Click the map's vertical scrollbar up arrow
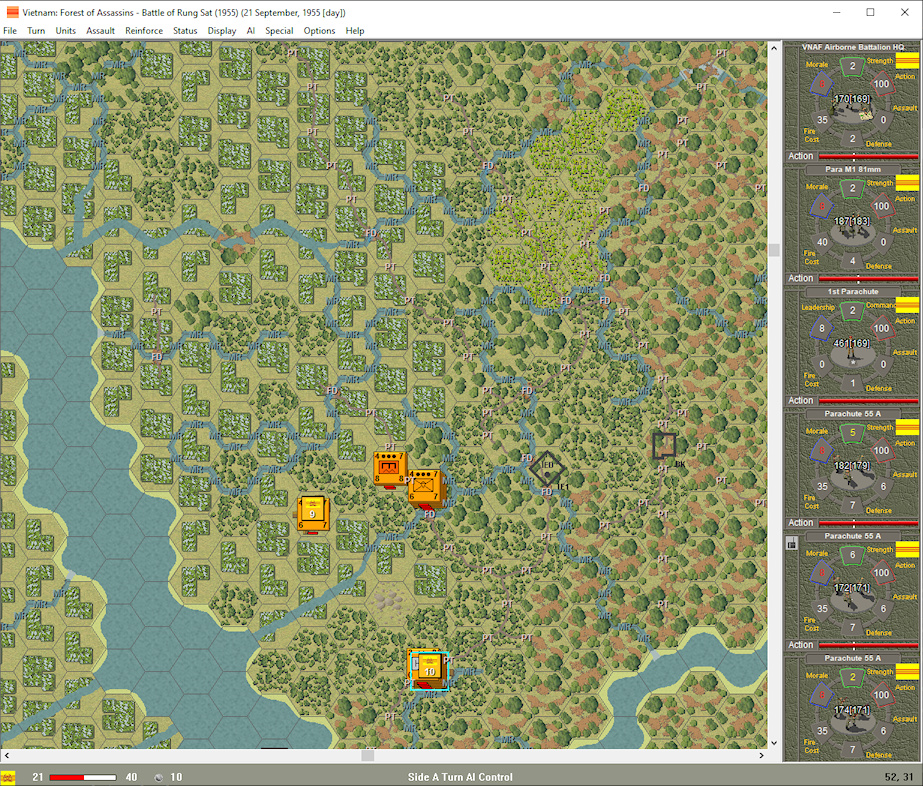 774,48
